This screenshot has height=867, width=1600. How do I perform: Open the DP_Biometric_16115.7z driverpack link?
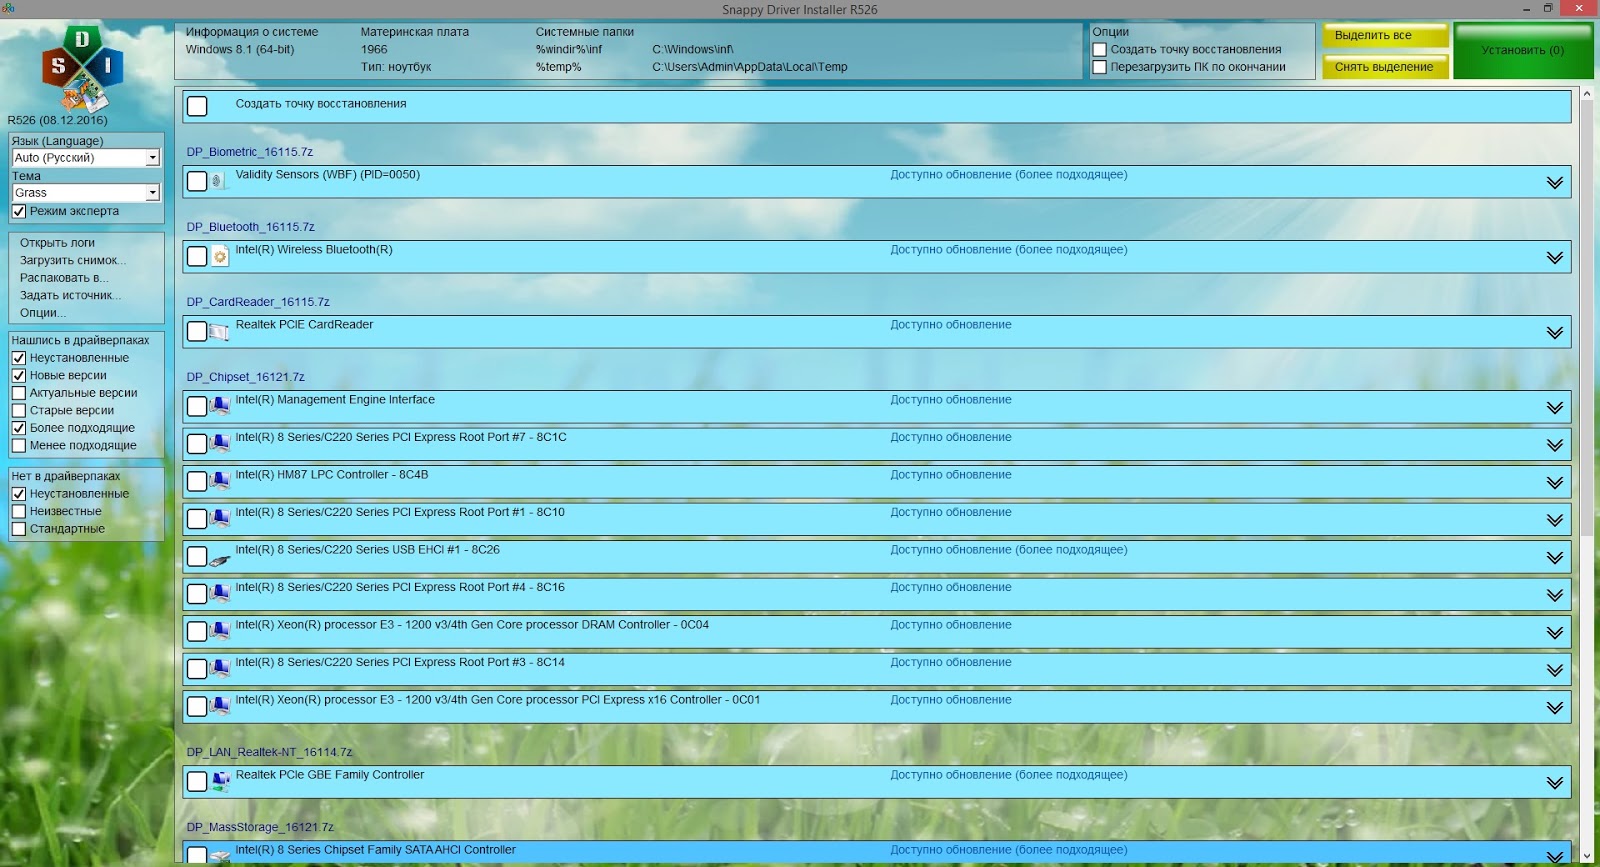click(x=249, y=152)
